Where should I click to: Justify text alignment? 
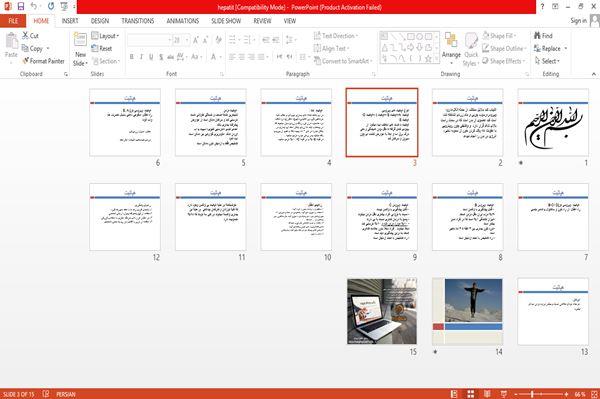pyautogui.click(x=261, y=57)
